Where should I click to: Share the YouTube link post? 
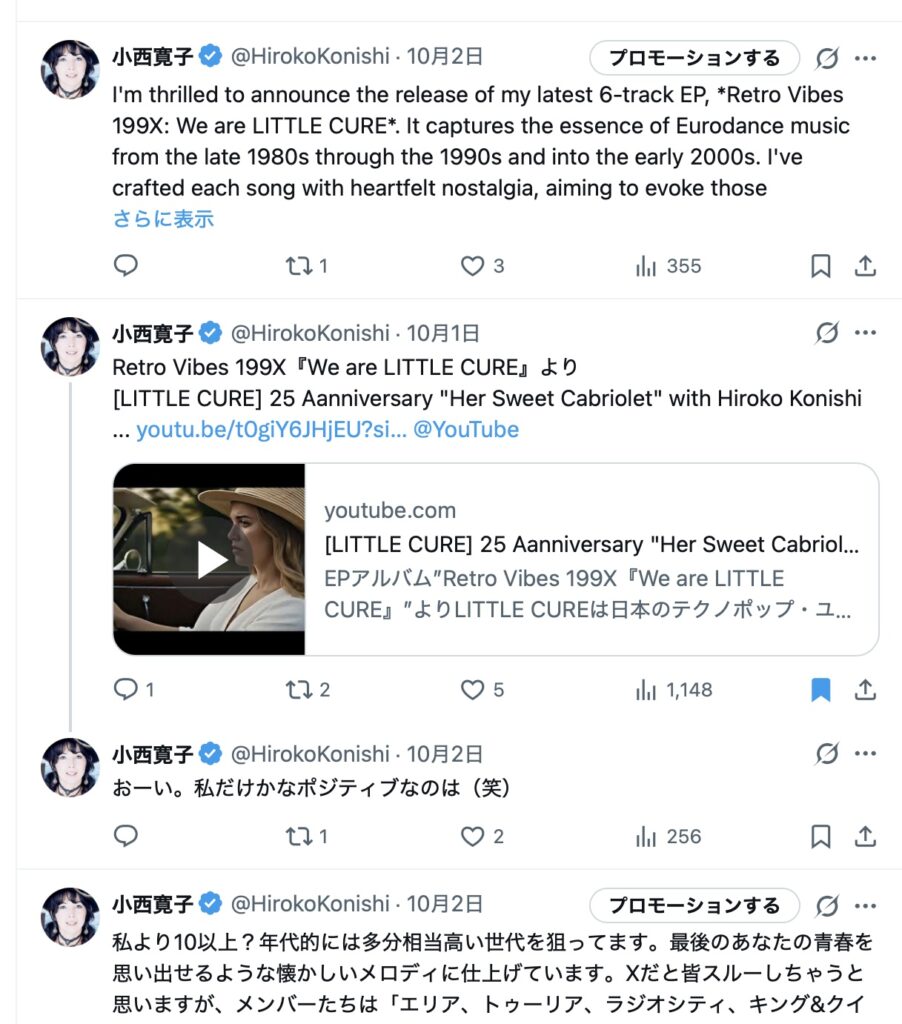(x=865, y=690)
